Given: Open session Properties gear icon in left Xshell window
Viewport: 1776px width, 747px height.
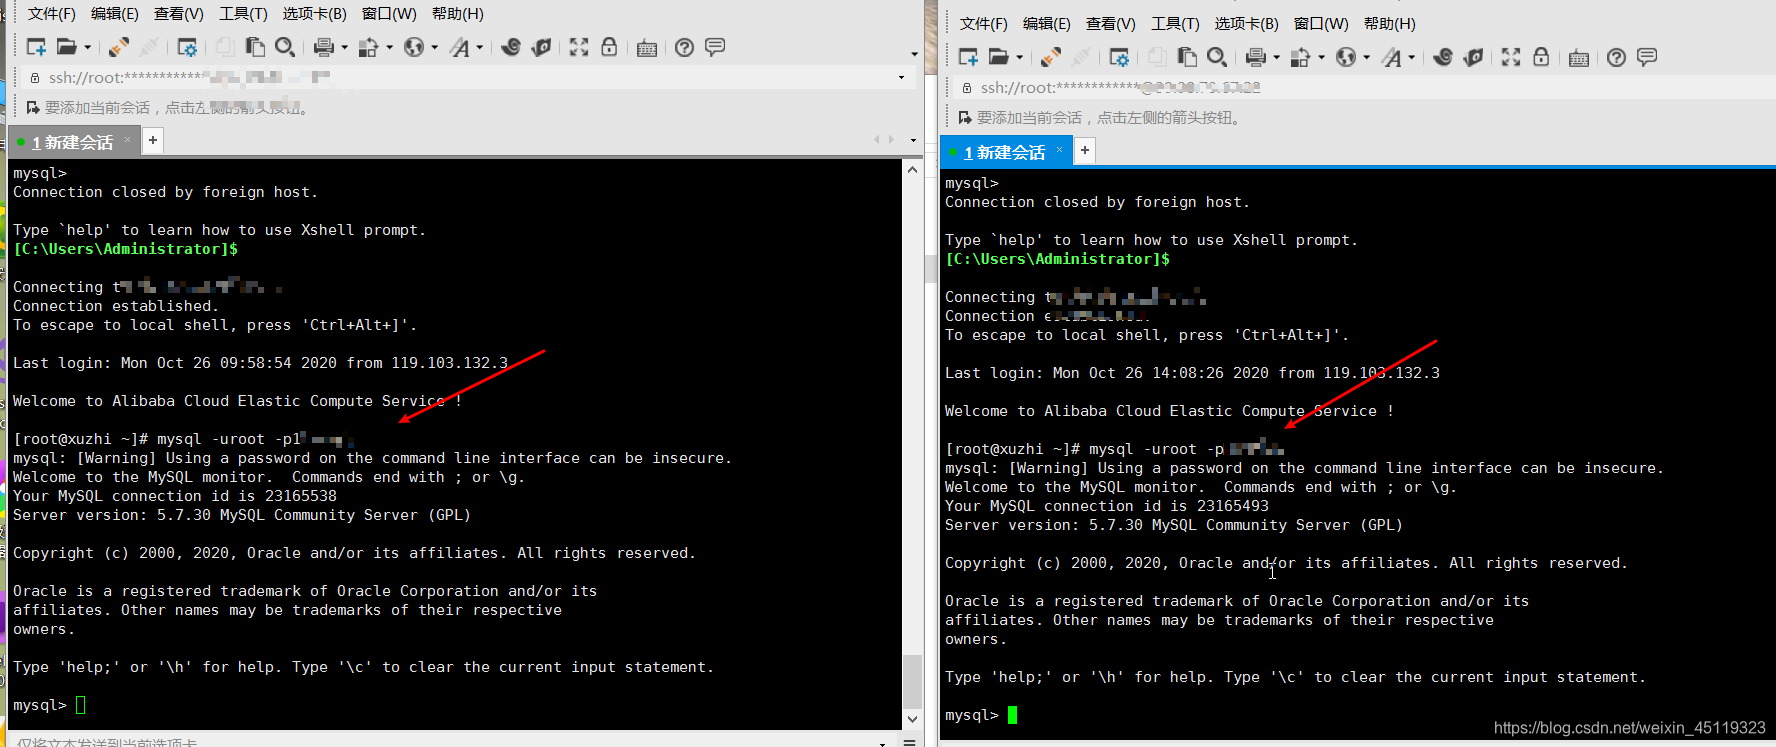Looking at the screenshot, I should [187, 47].
